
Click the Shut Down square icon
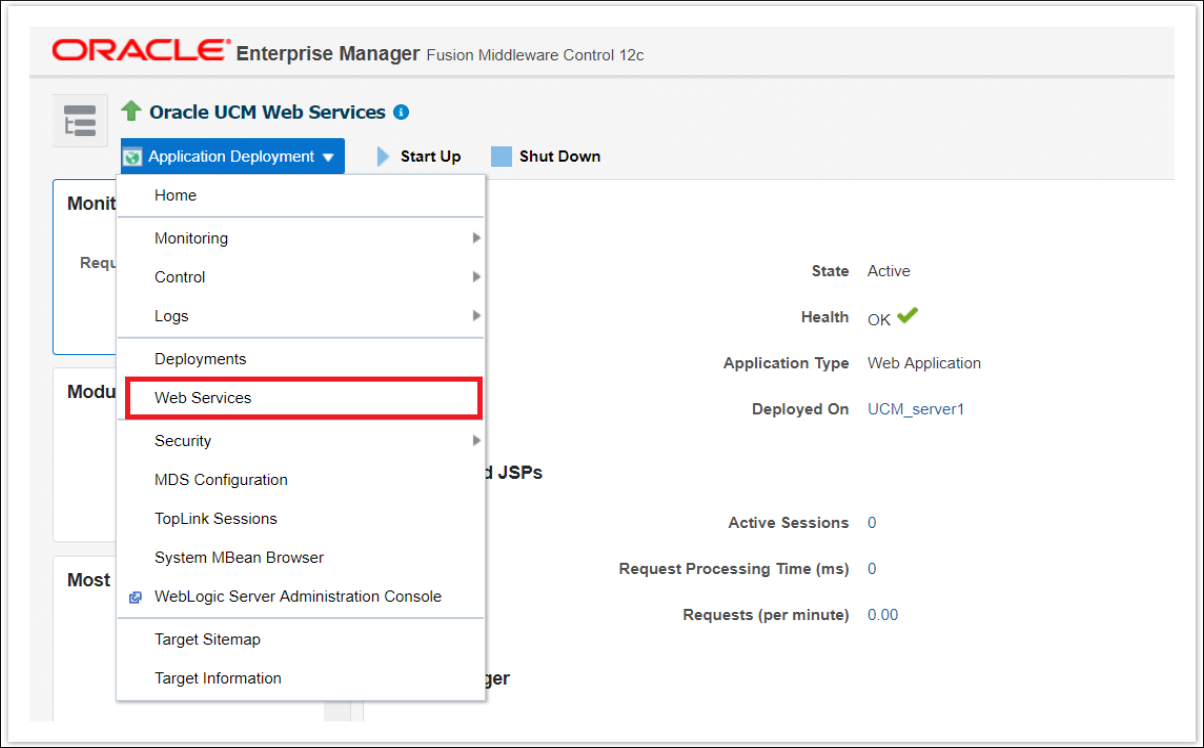click(x=501, y=157)
